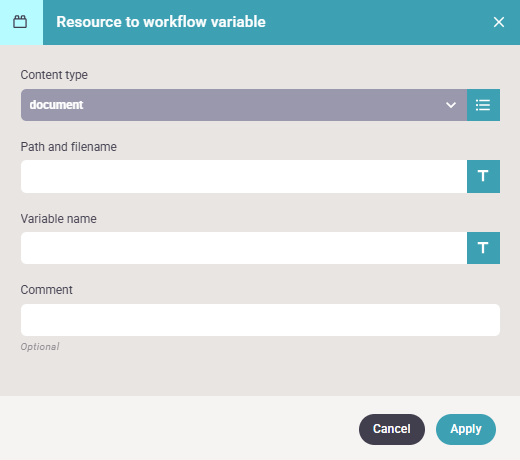Click the list icon beside Content type
The width and height of the screenshot is (520, 460).
(483, 105)
